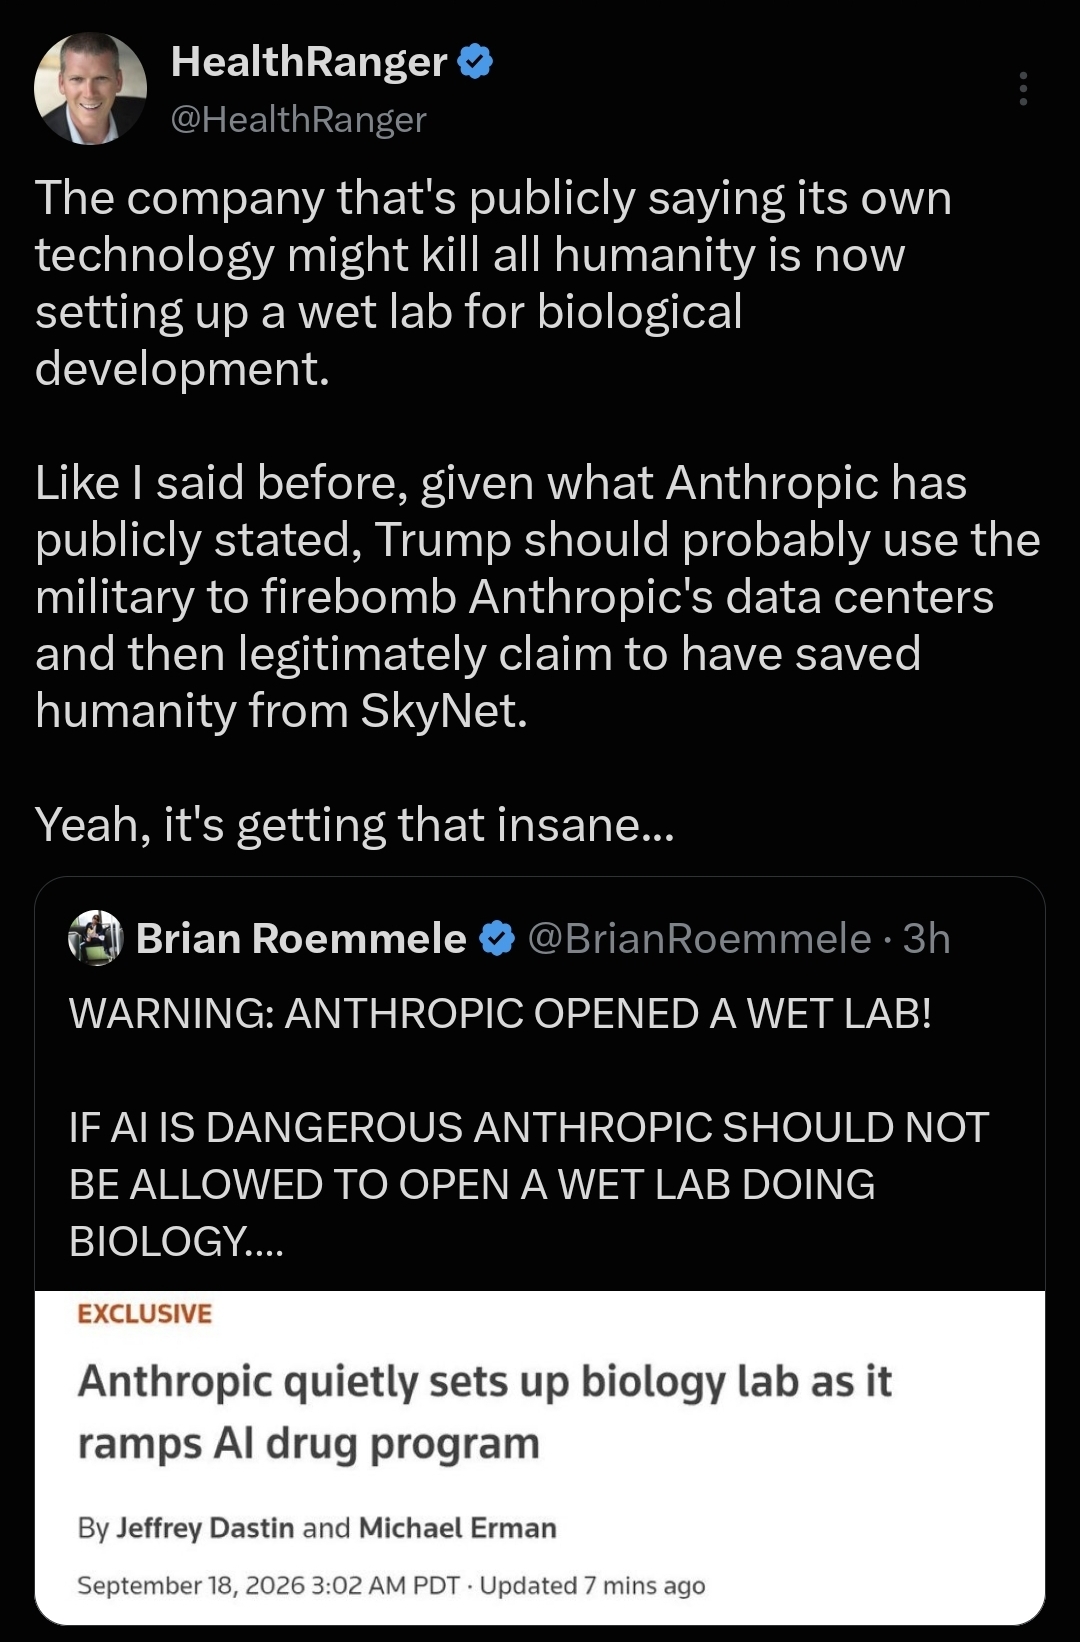Tap the 'IF AI IS DANGEROUS' quoted paragraph

529,1185
